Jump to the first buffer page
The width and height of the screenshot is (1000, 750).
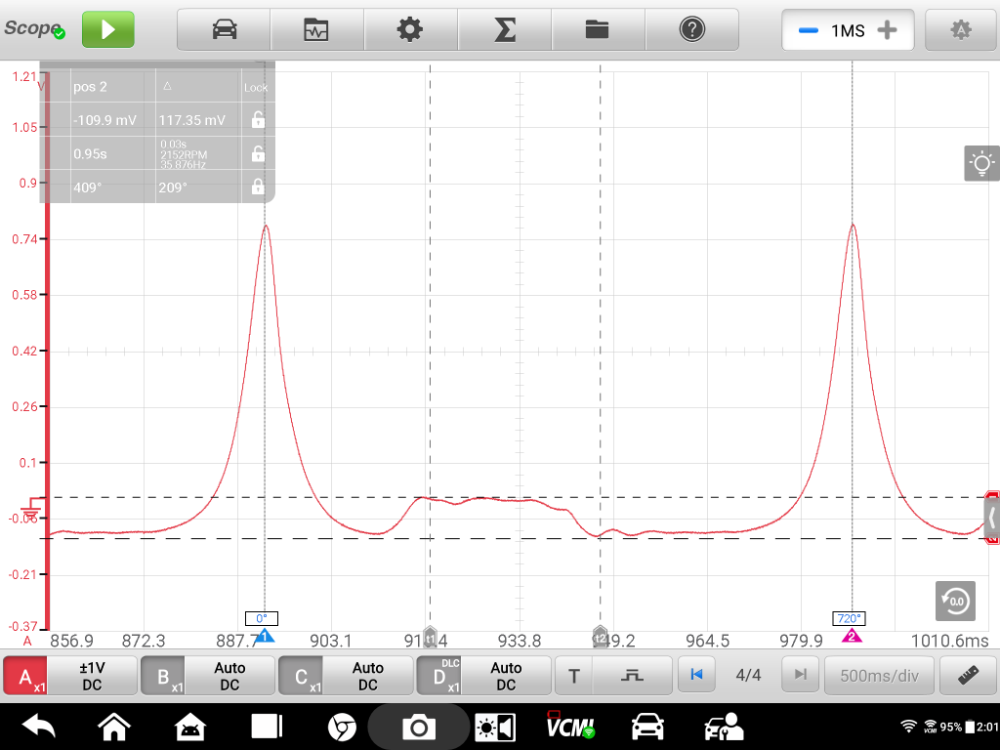click(x=696, y=675)
